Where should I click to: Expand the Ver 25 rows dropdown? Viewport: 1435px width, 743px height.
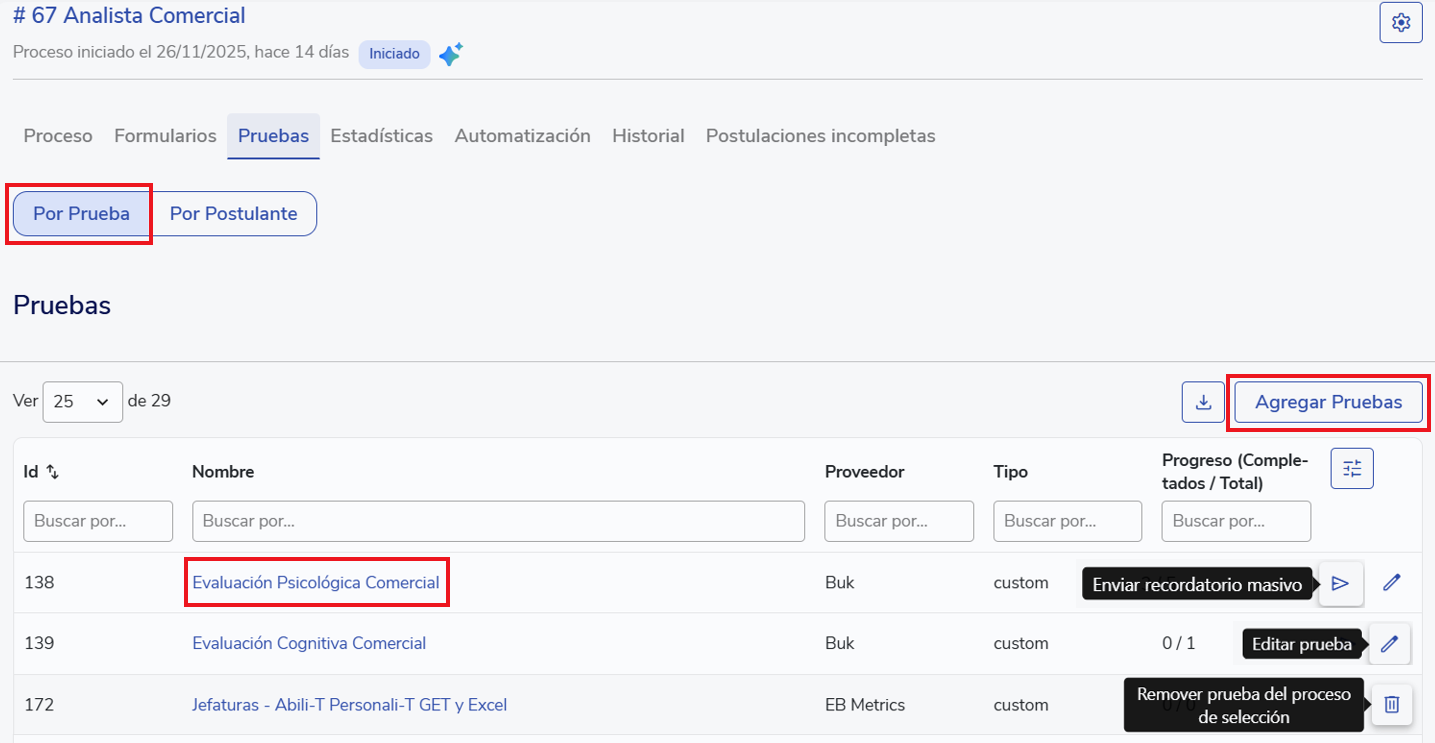coord(82,402)
